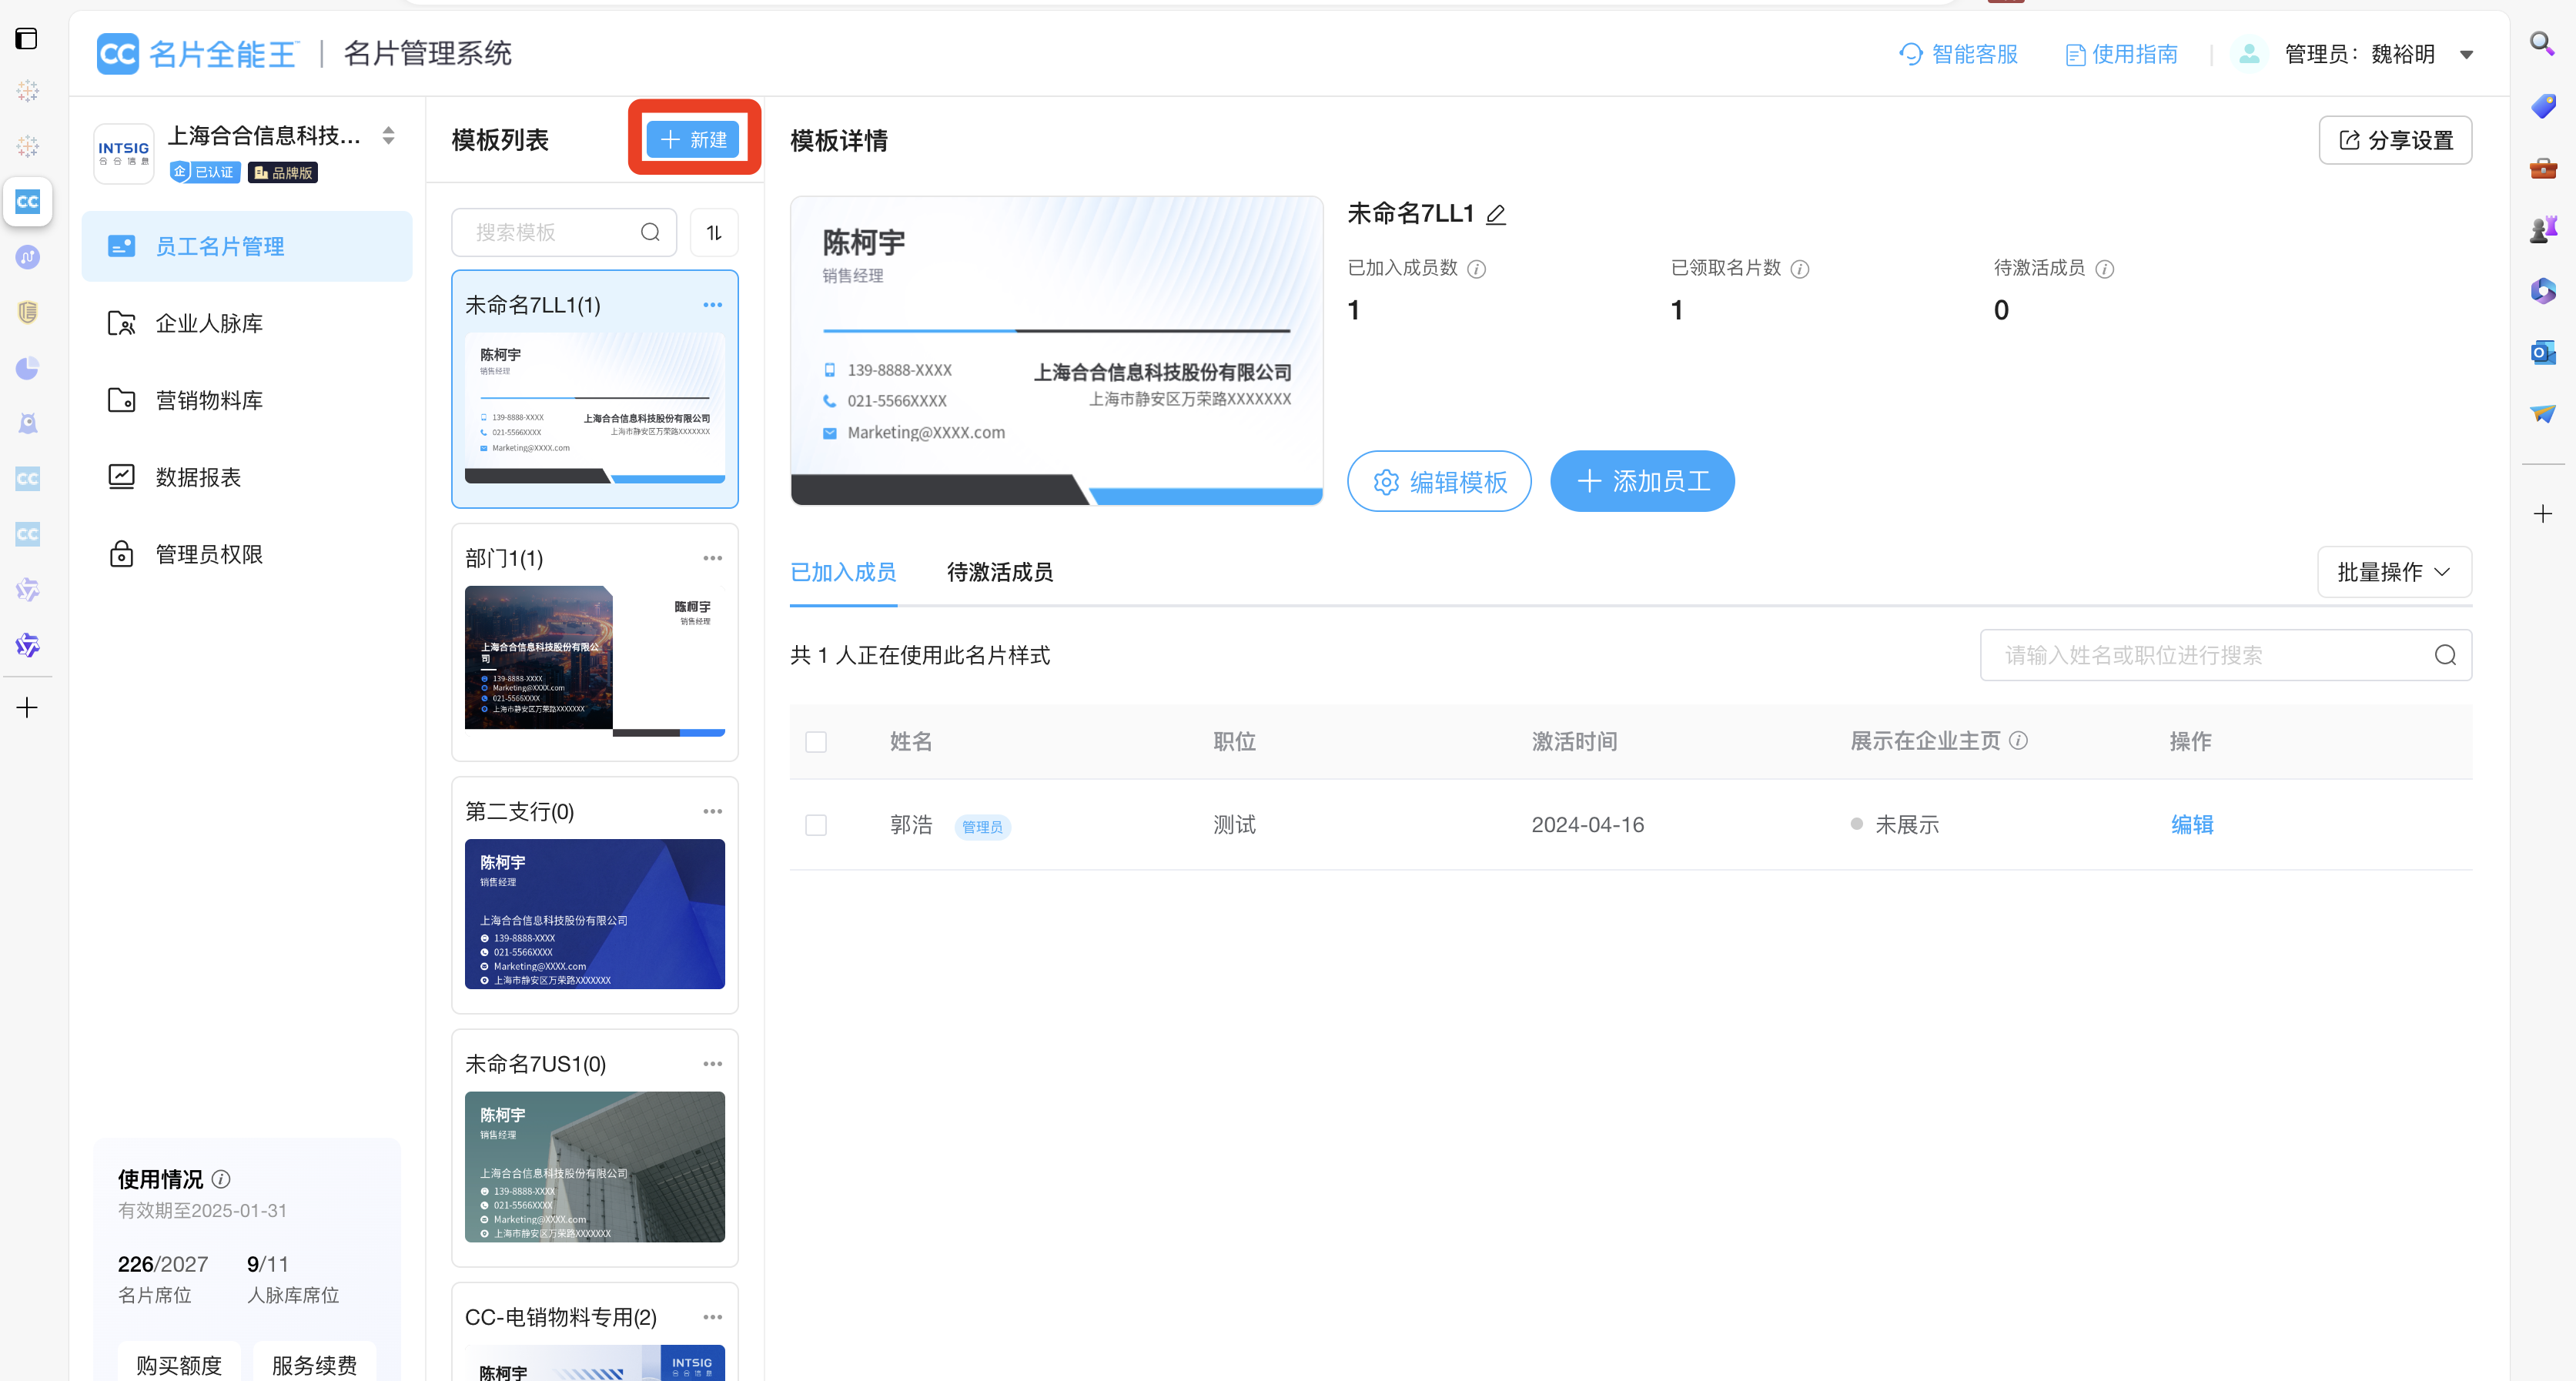This screenshot has height=1381, width=2576.
Task: Click the magnifier icon in 搜索模板 box
Action: click(x=650, y=232)
